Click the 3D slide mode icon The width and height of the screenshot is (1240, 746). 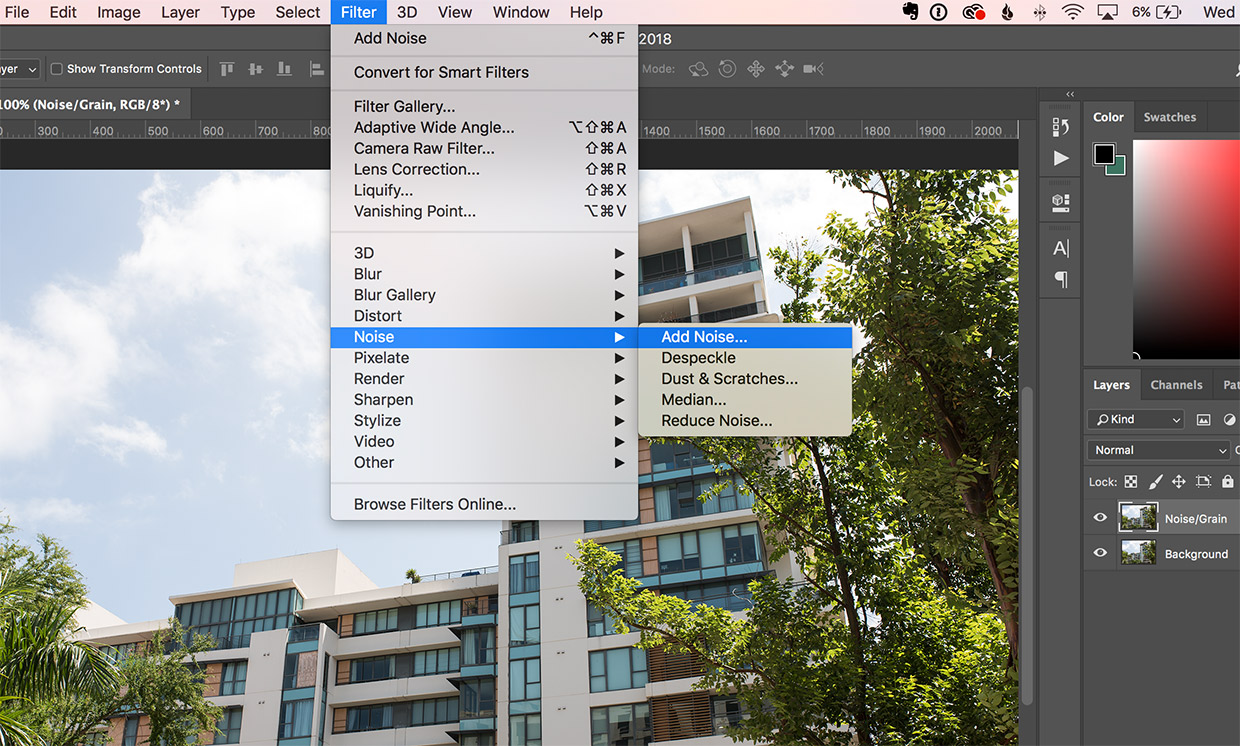click(784, 69)
